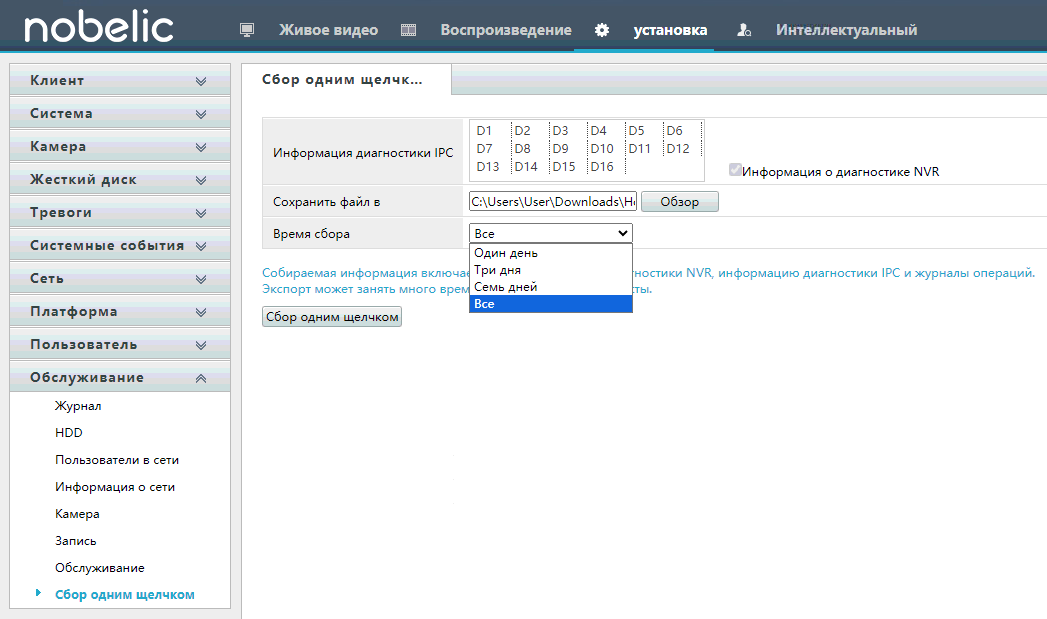Click the save file path field
This screenshot has height=619, width=1047.
pyautogui.click(x=553, y=202)
